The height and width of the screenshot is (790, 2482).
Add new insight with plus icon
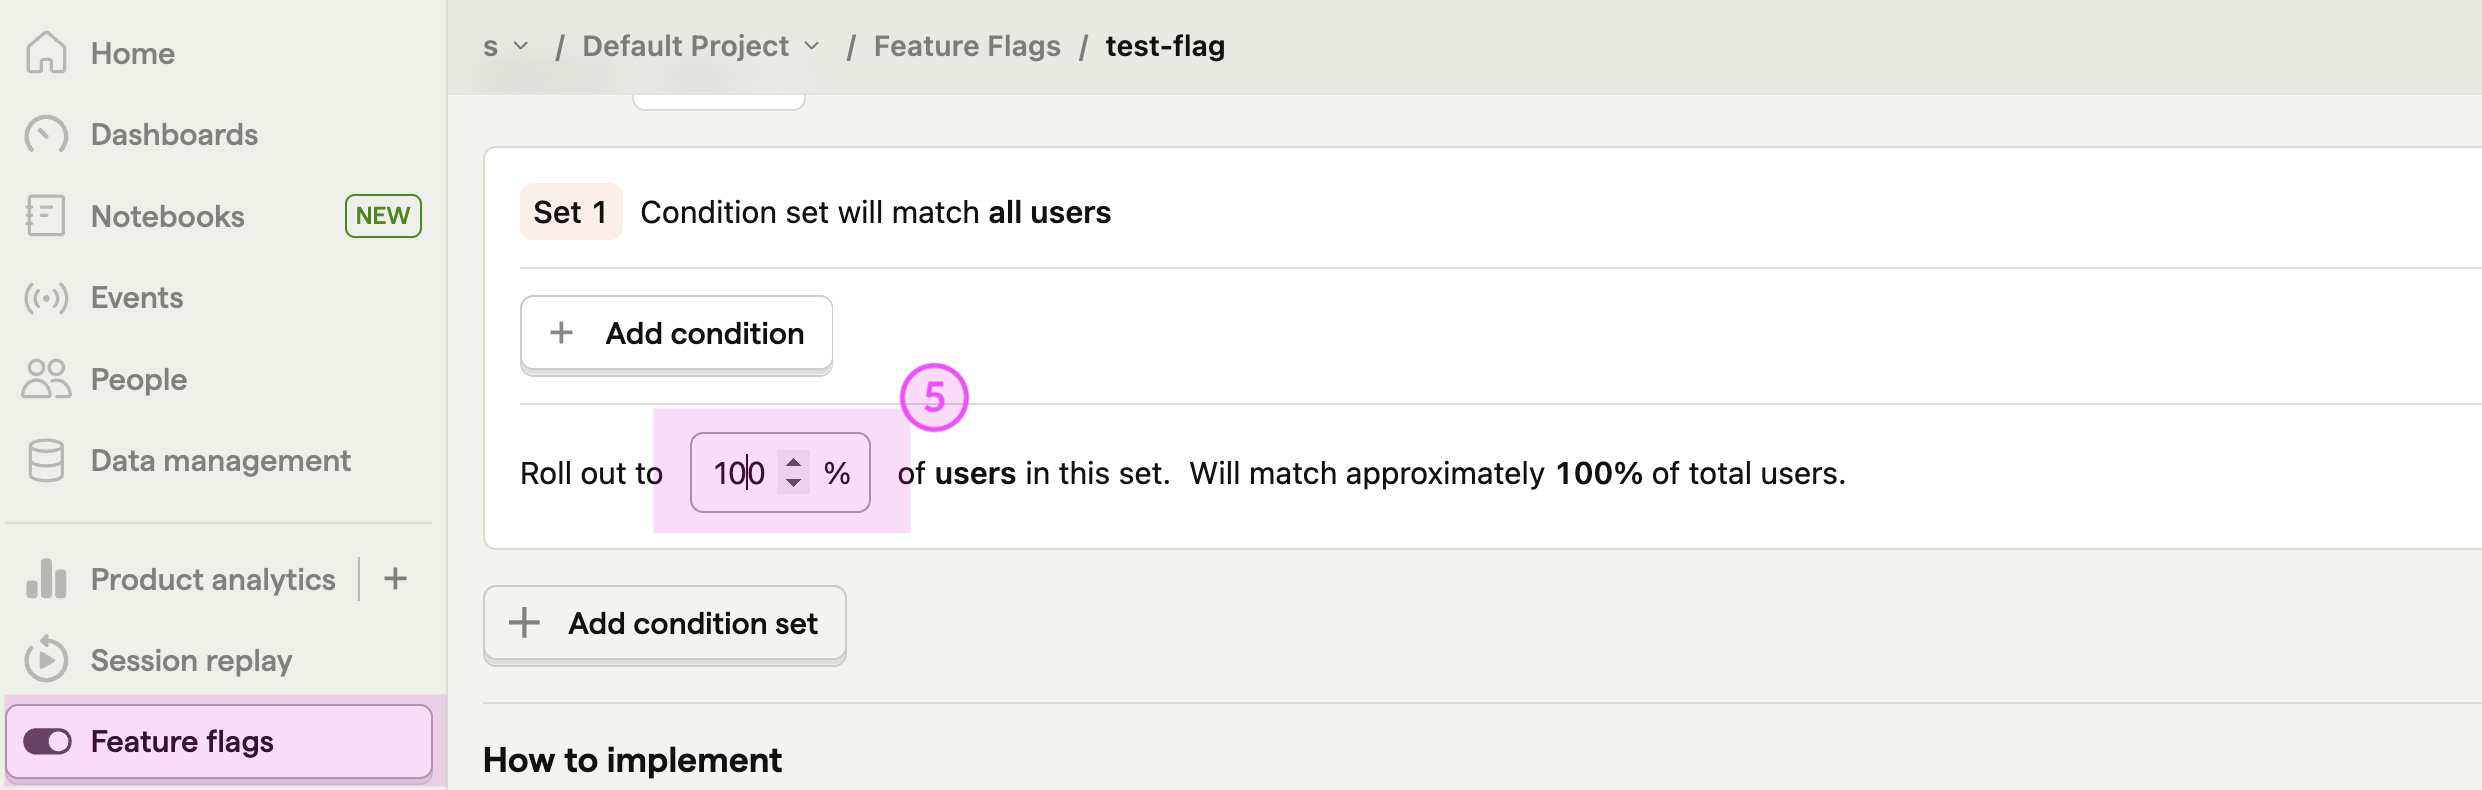[395, 579]
